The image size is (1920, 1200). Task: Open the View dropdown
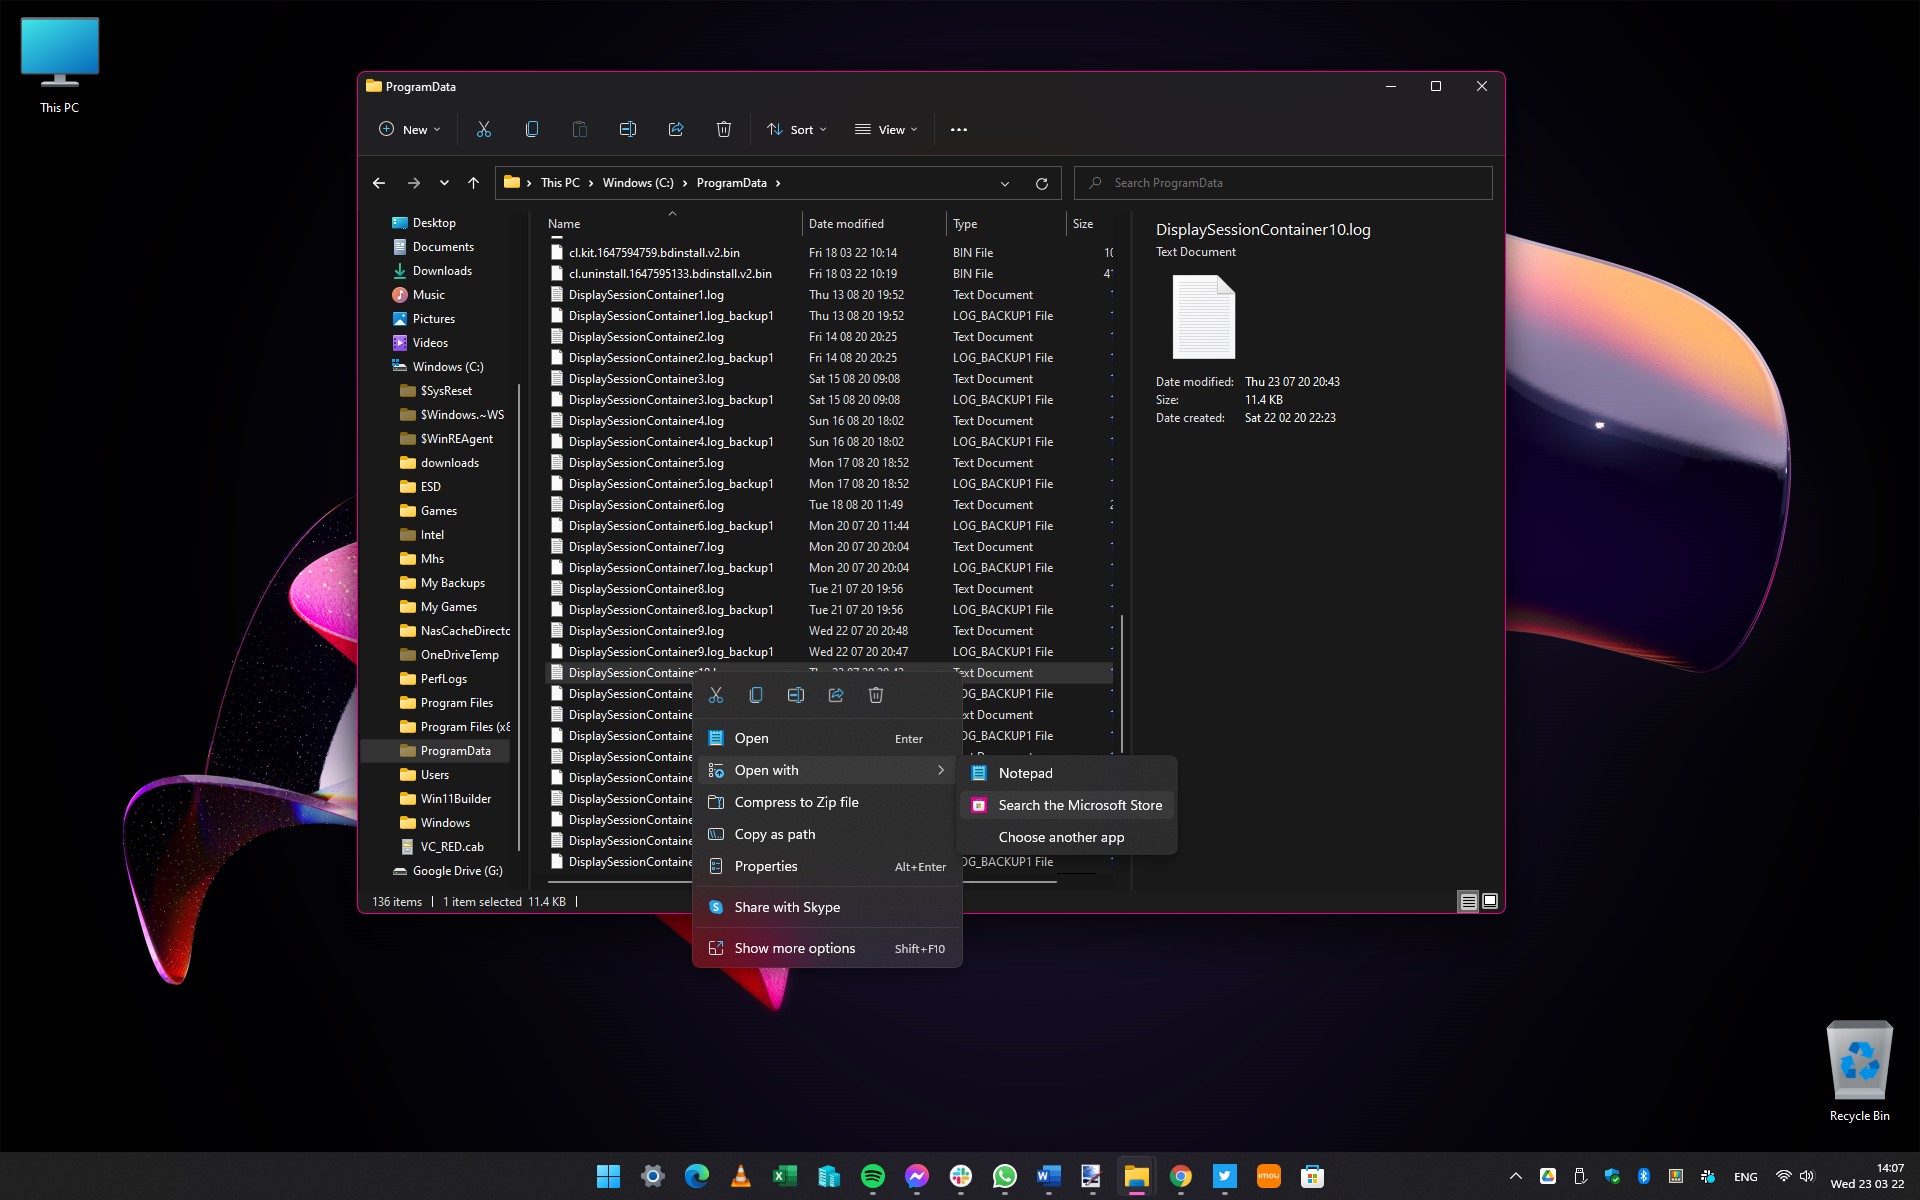[885, 129]
